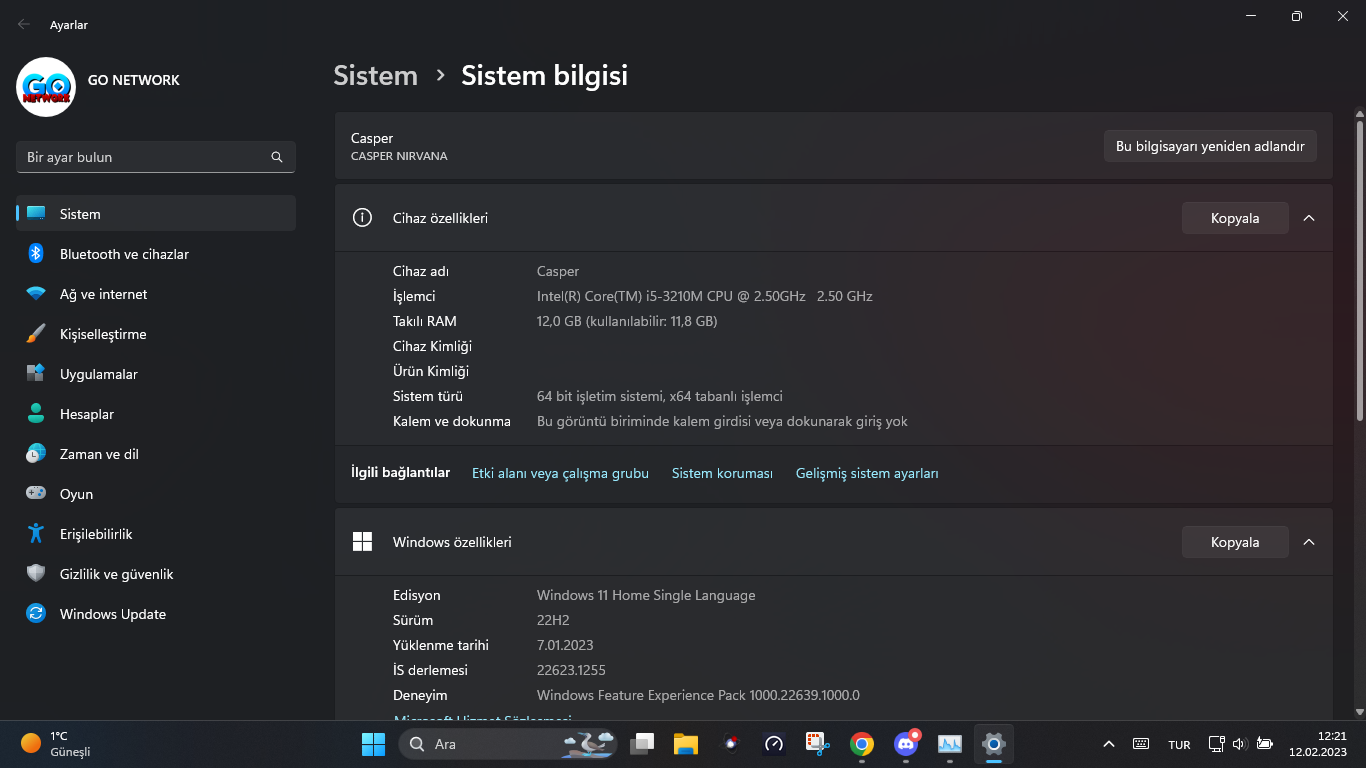Image resolution: width=1366 pixels, height=768 pixels.
Task: Open Snipping Tool from the taskbar
Action: point(817,744)
